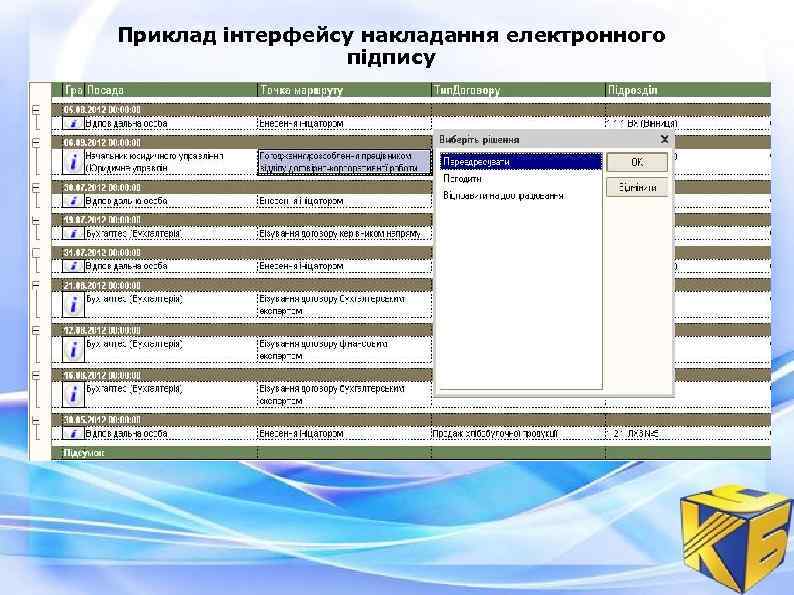The width and height of the screenshot is (794, 595).
Task: Select the 30.07.2012 00:00:00 group header
Action: point(242,187)
